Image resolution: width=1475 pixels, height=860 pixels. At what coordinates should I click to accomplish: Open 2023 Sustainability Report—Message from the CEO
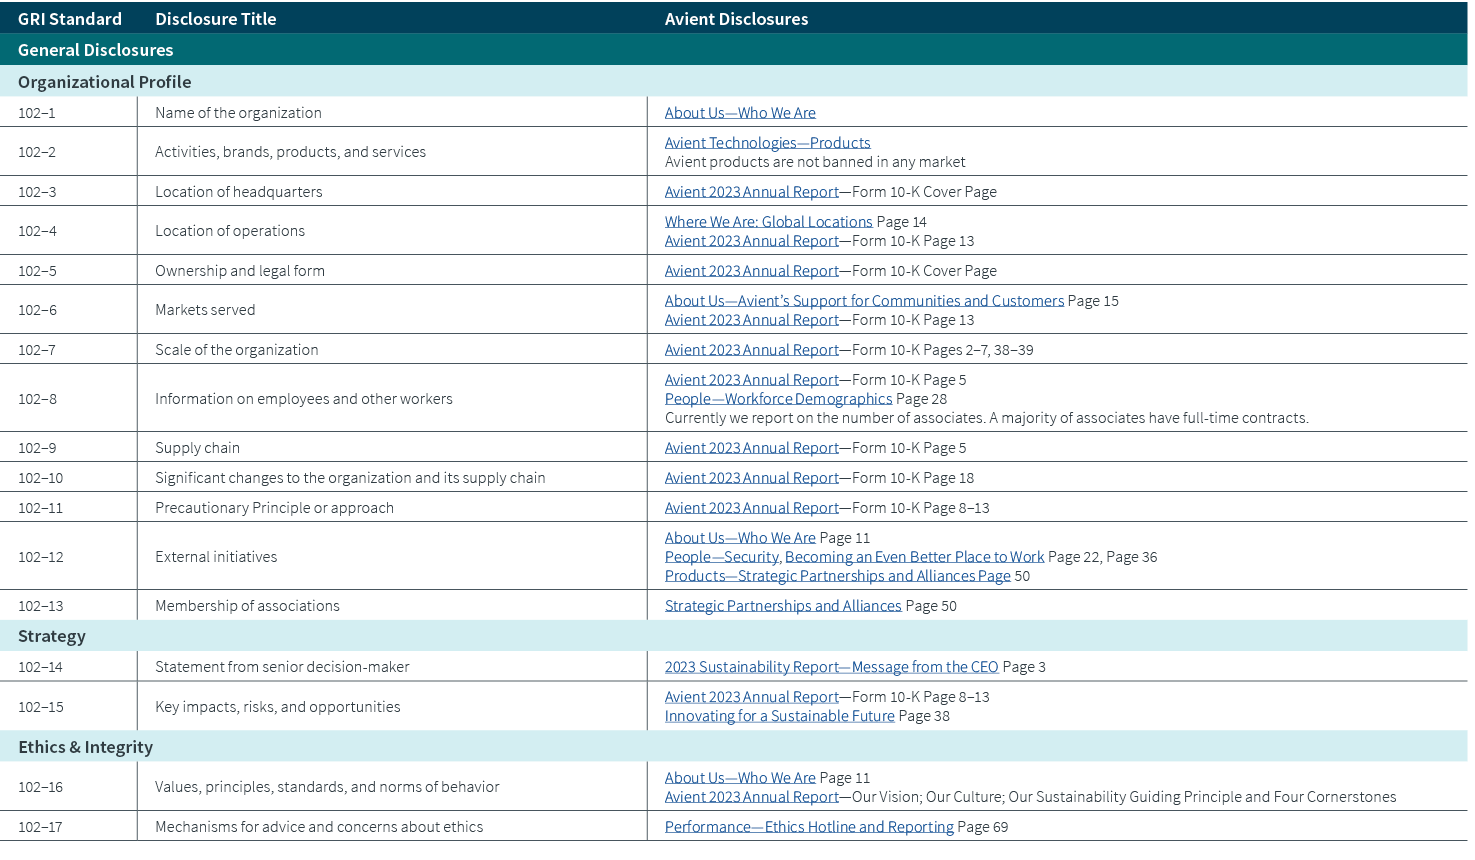tap(831, 666)
